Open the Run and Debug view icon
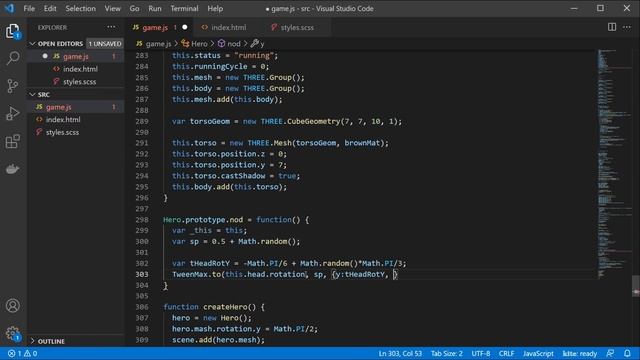The width and height of the screenshot is (640, 360). [x=13, y=113]
